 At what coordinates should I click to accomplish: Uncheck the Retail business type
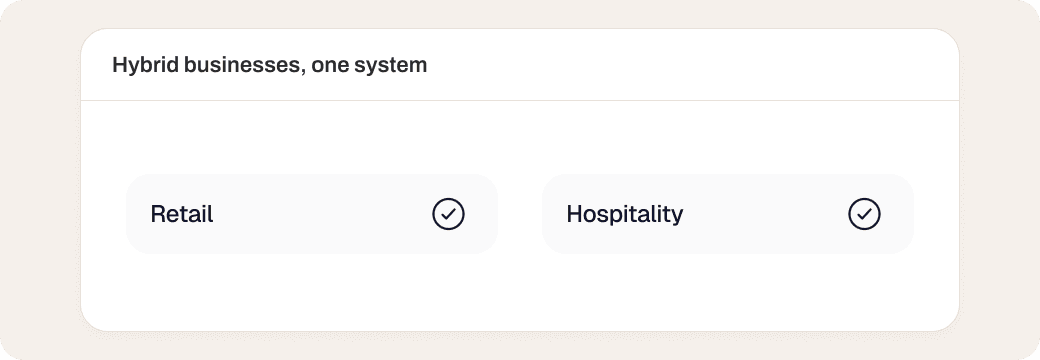click(448, 214)
